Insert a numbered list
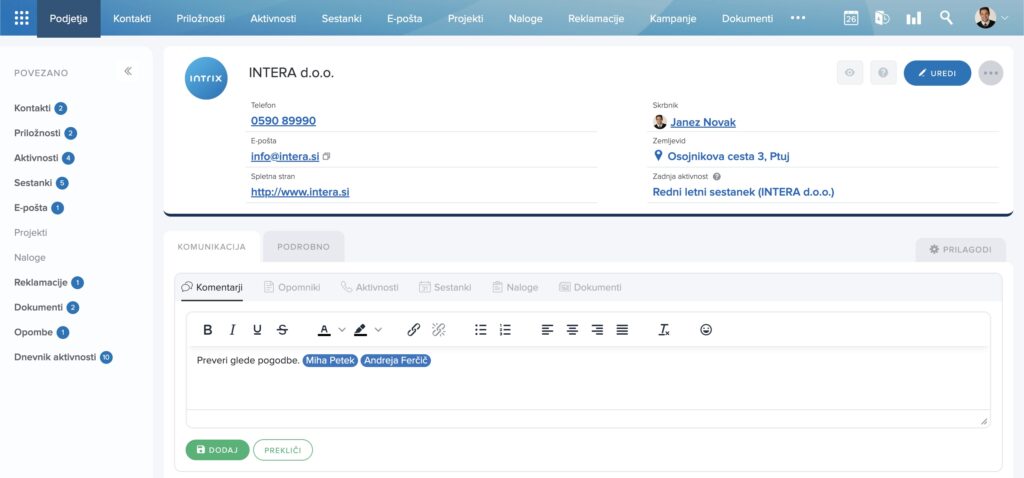The image size is (1024, 478). coord(505,330)
